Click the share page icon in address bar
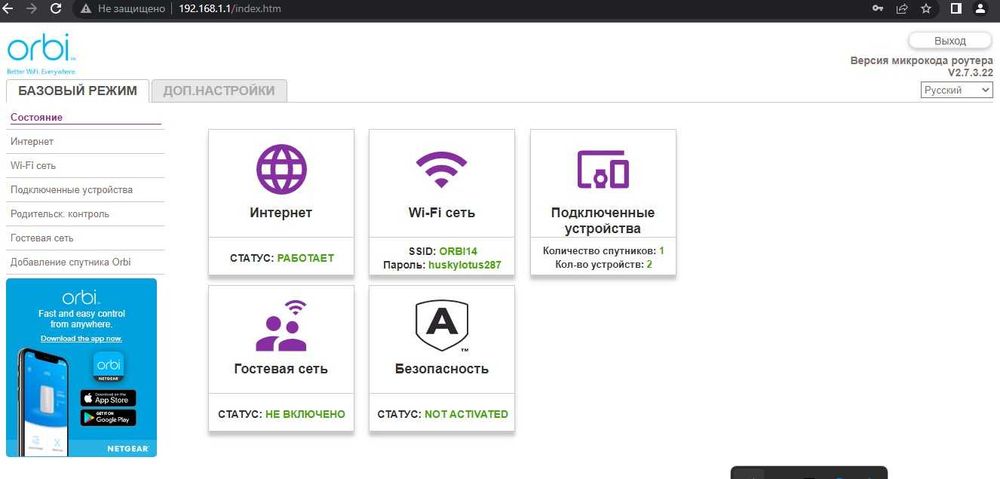The height and width of the screenshot is (479, 1000). point(902,9)
